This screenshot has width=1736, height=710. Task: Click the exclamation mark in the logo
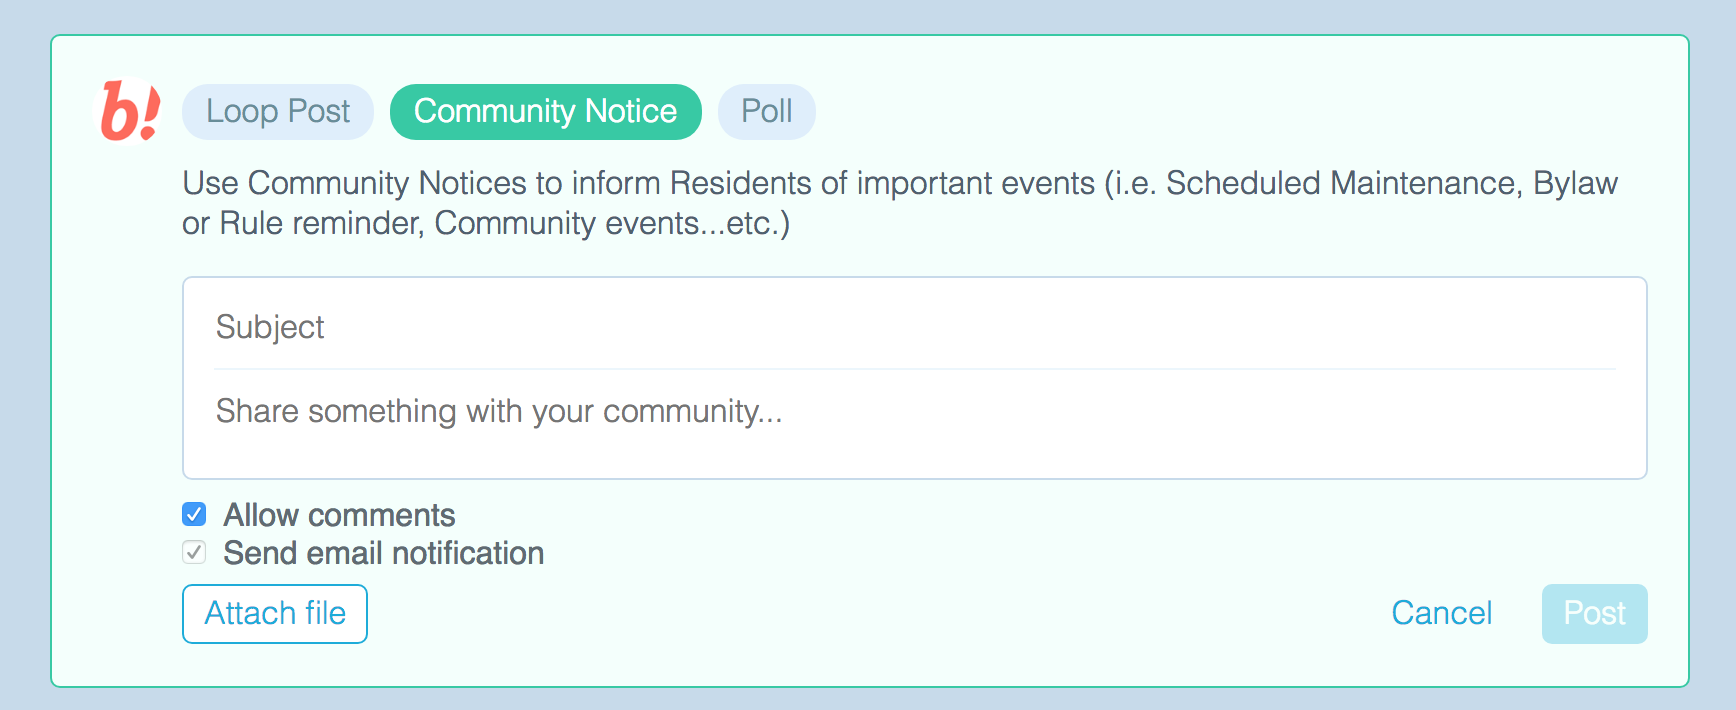pos(150,111)
